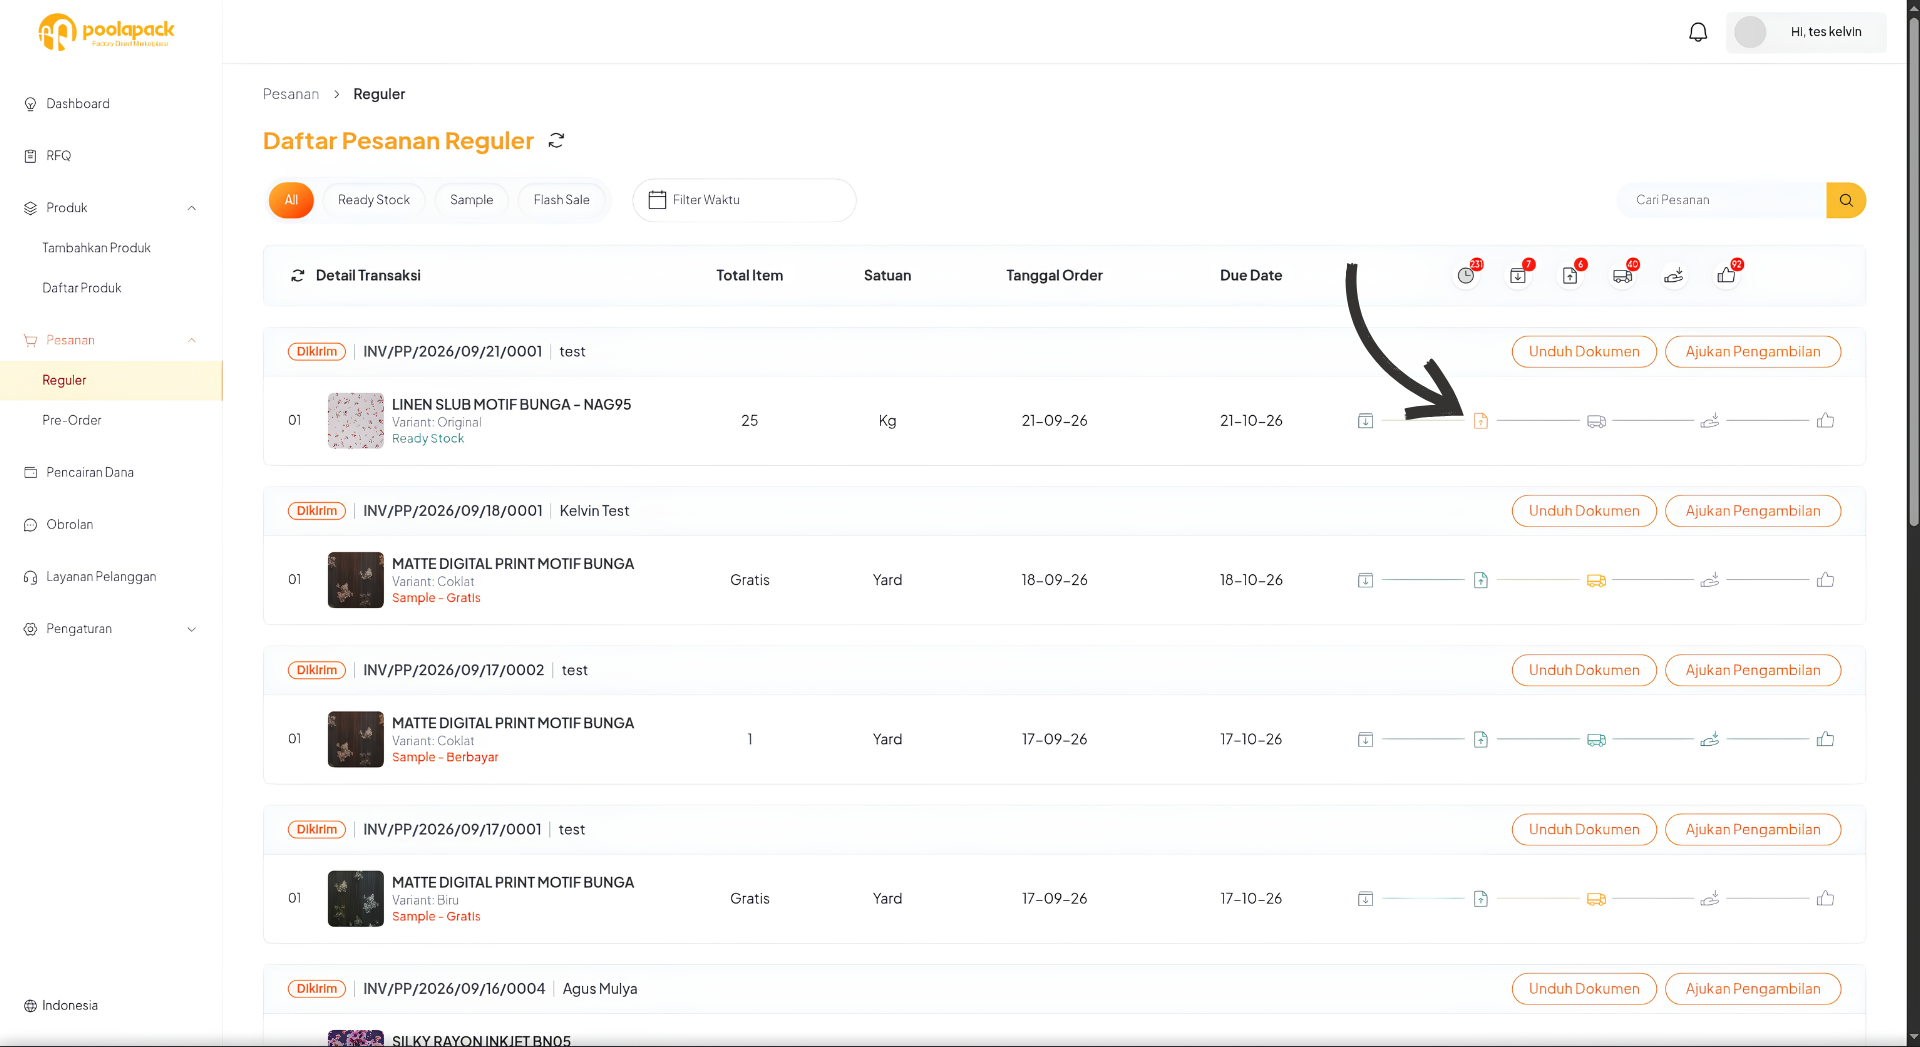Click the Dashboard sidebar icon
Screen dimensions: 1920x1047
[30, 104]
